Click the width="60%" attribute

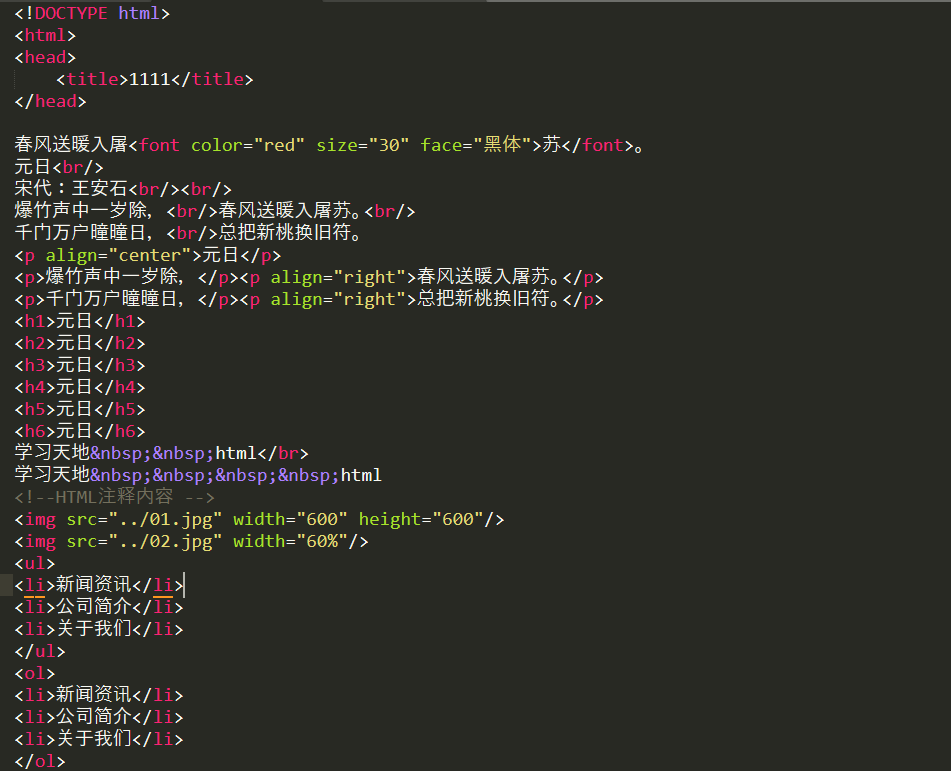coord(291,541)
